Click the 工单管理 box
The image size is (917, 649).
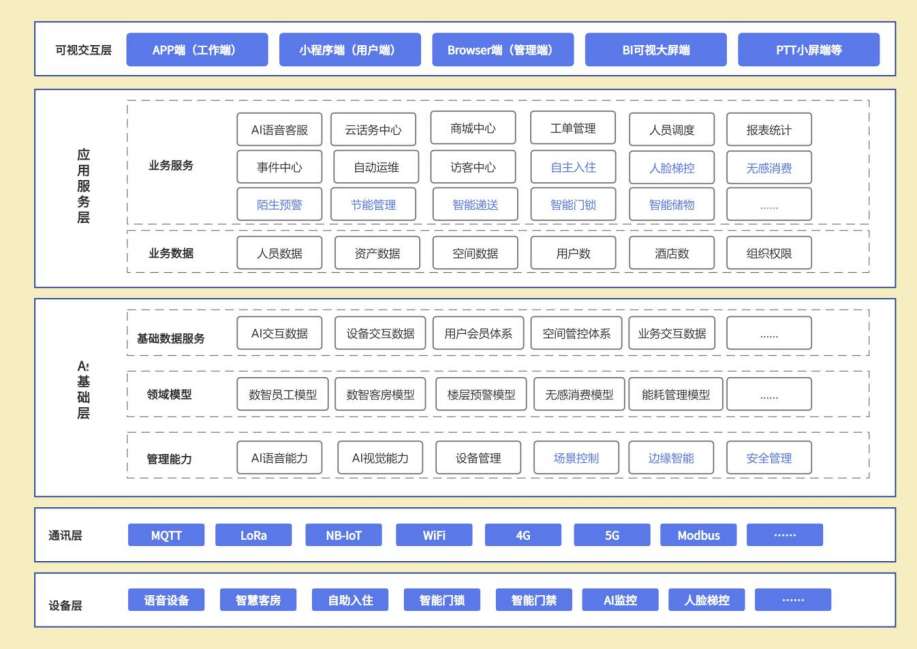click(x=572, y=129)
